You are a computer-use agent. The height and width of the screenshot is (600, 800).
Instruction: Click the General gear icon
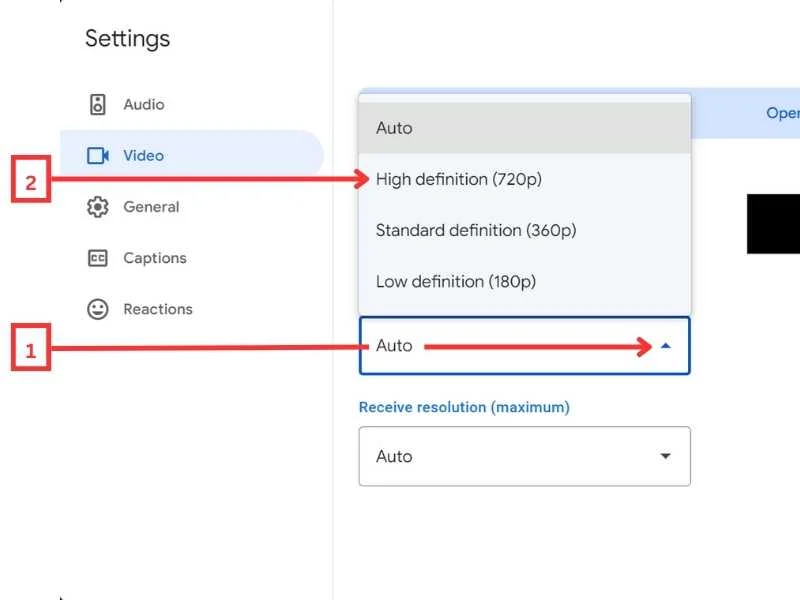[97, 207]
